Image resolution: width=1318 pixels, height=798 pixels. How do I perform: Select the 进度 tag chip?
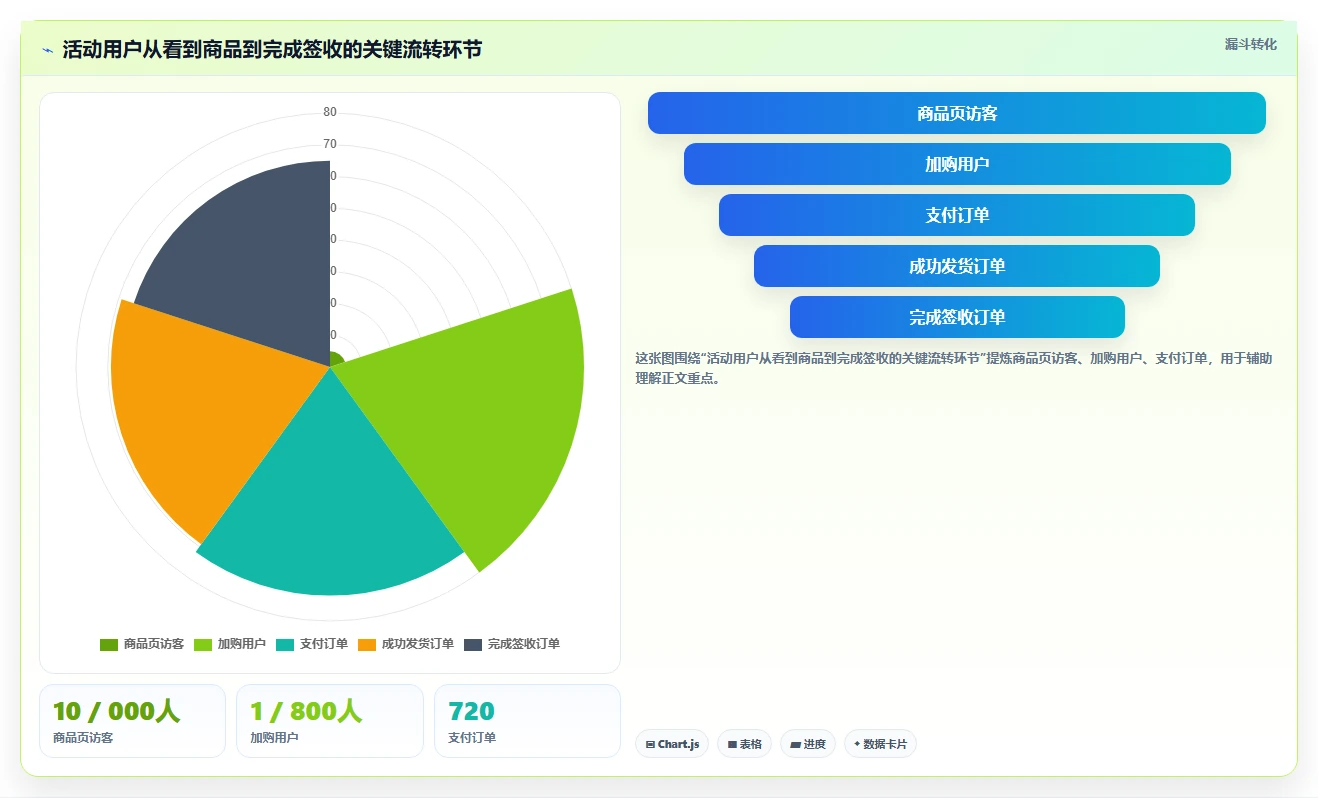point(808,744)
